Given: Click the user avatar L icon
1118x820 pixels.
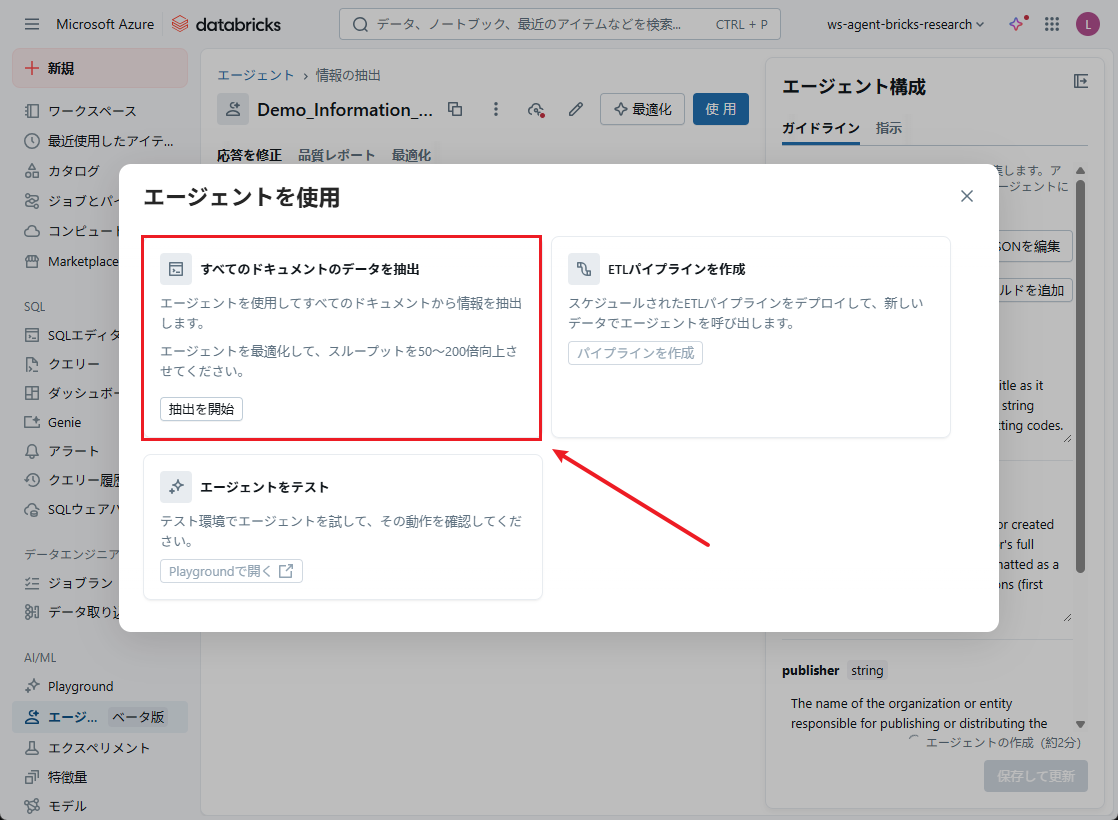Looking at the screenshot, I should pos(1087,24).
